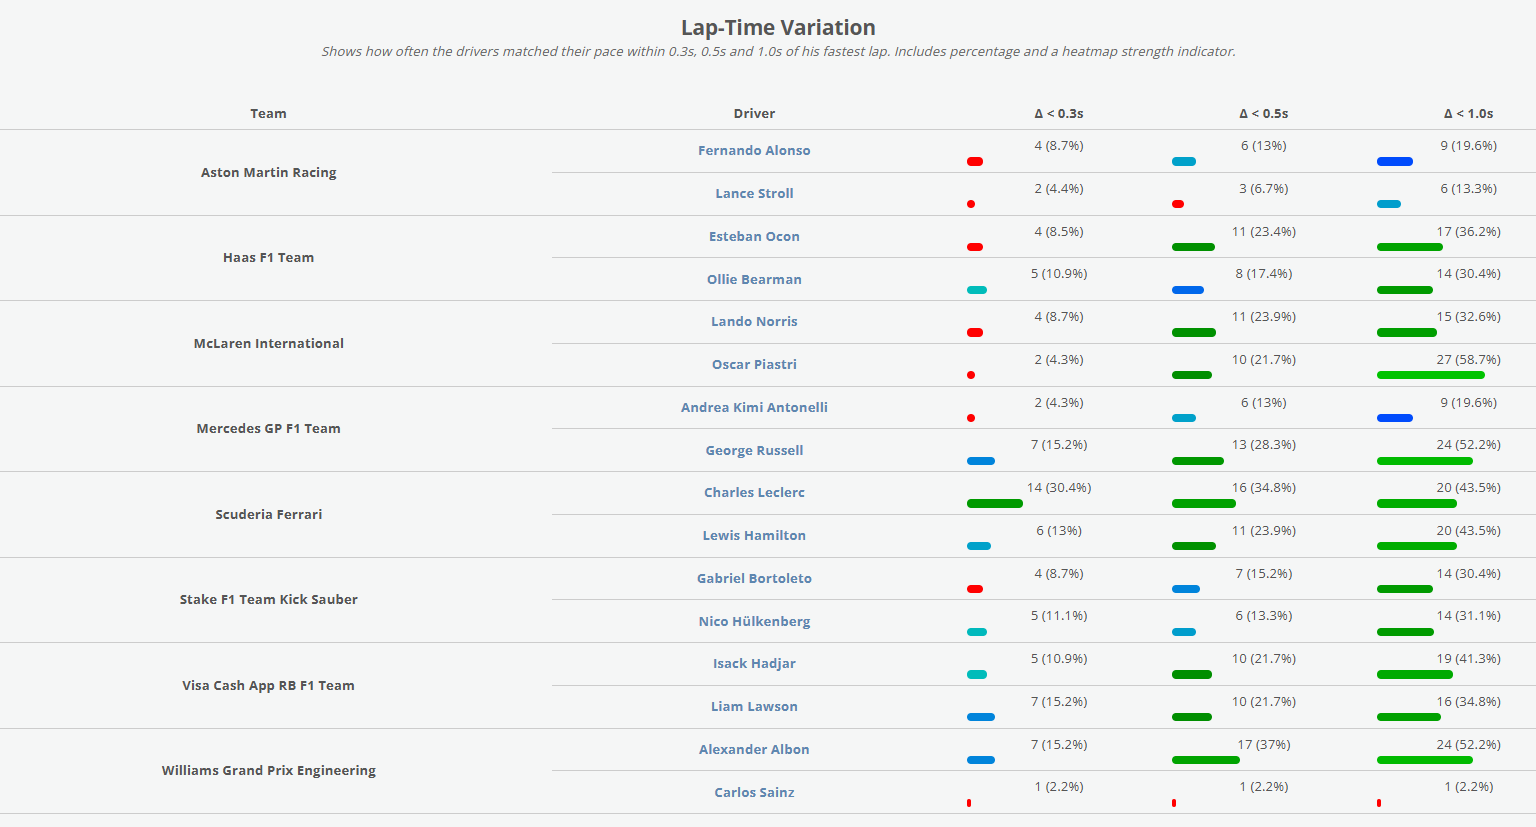Select the Visa Cash App RB F1 Team cell

pyautogui.click(x=268, y=685)
